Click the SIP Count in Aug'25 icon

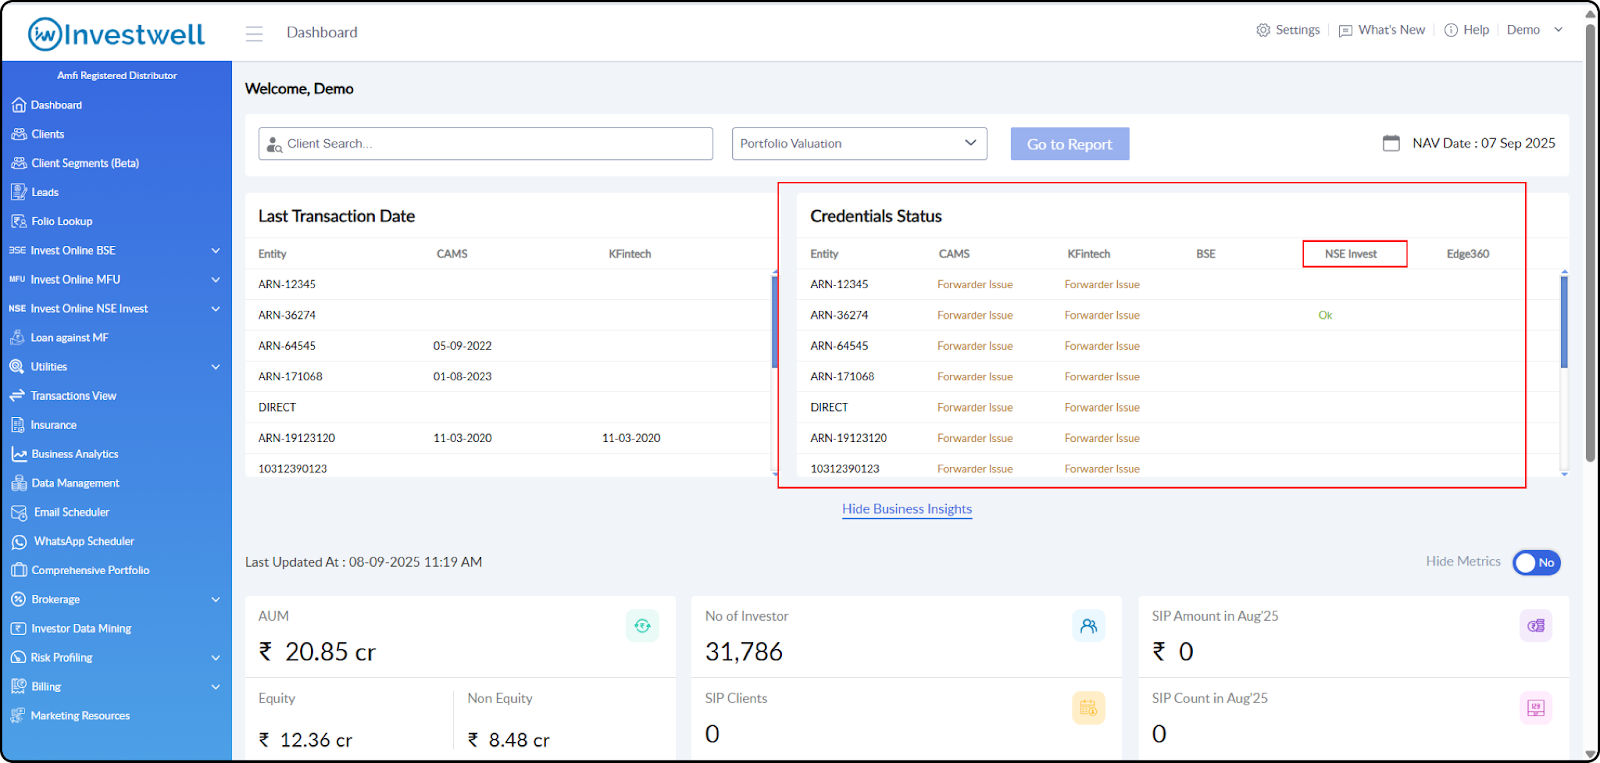[x=1536, y=708]
